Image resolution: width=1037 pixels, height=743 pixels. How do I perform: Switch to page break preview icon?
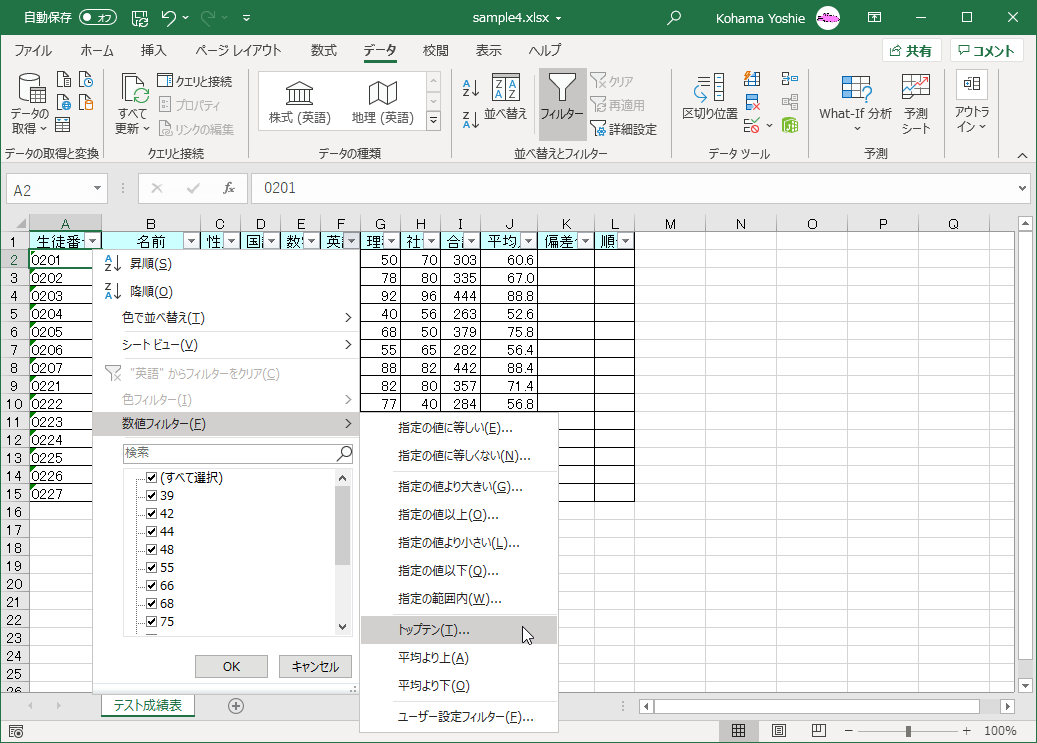(x=819, y=730)
